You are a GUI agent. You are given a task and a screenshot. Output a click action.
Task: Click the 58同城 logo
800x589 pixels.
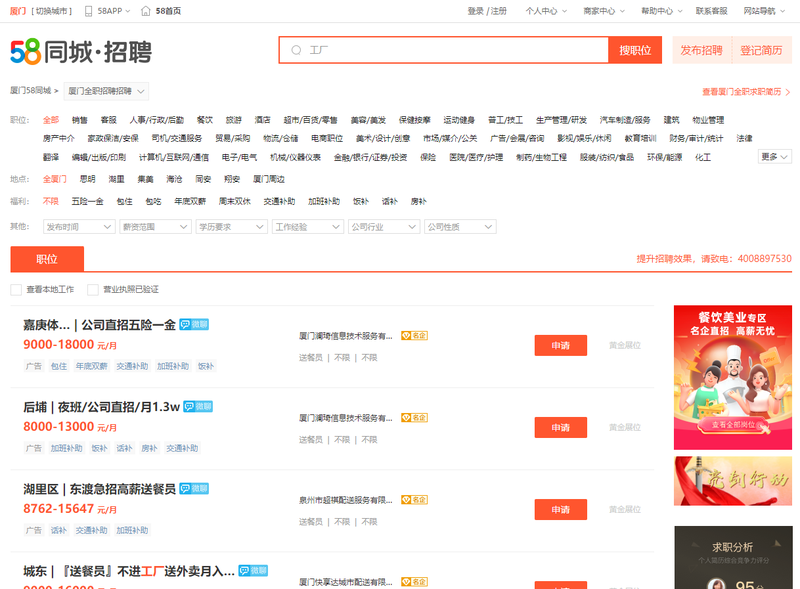tap(81, 52)
